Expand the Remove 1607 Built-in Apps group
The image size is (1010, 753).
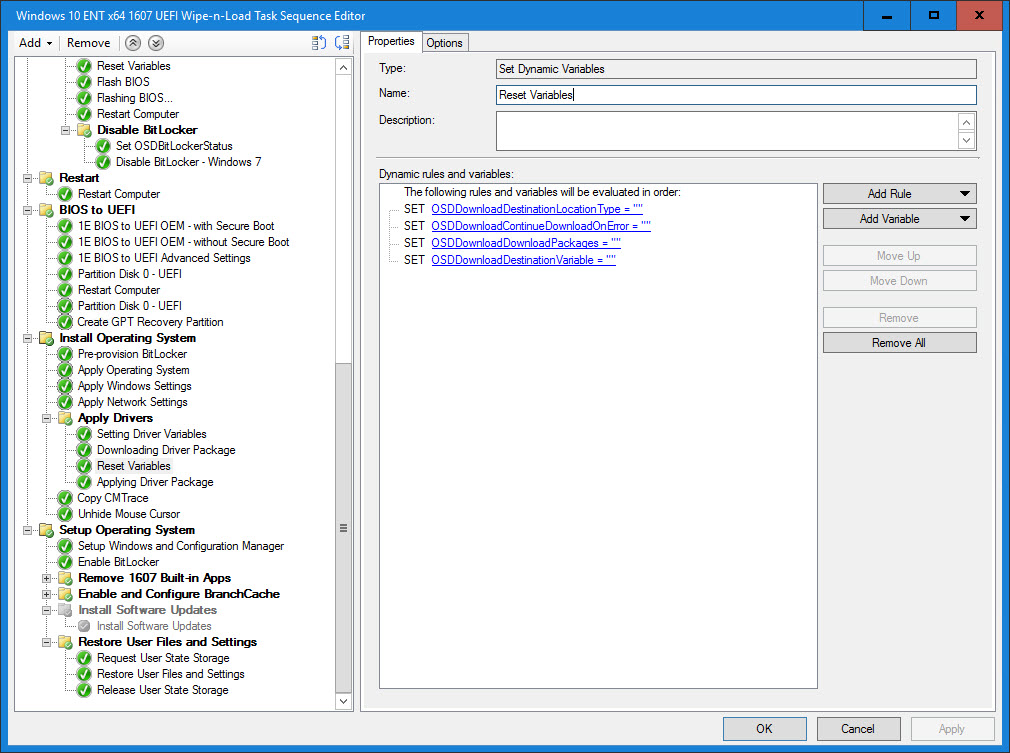(46, 578)
